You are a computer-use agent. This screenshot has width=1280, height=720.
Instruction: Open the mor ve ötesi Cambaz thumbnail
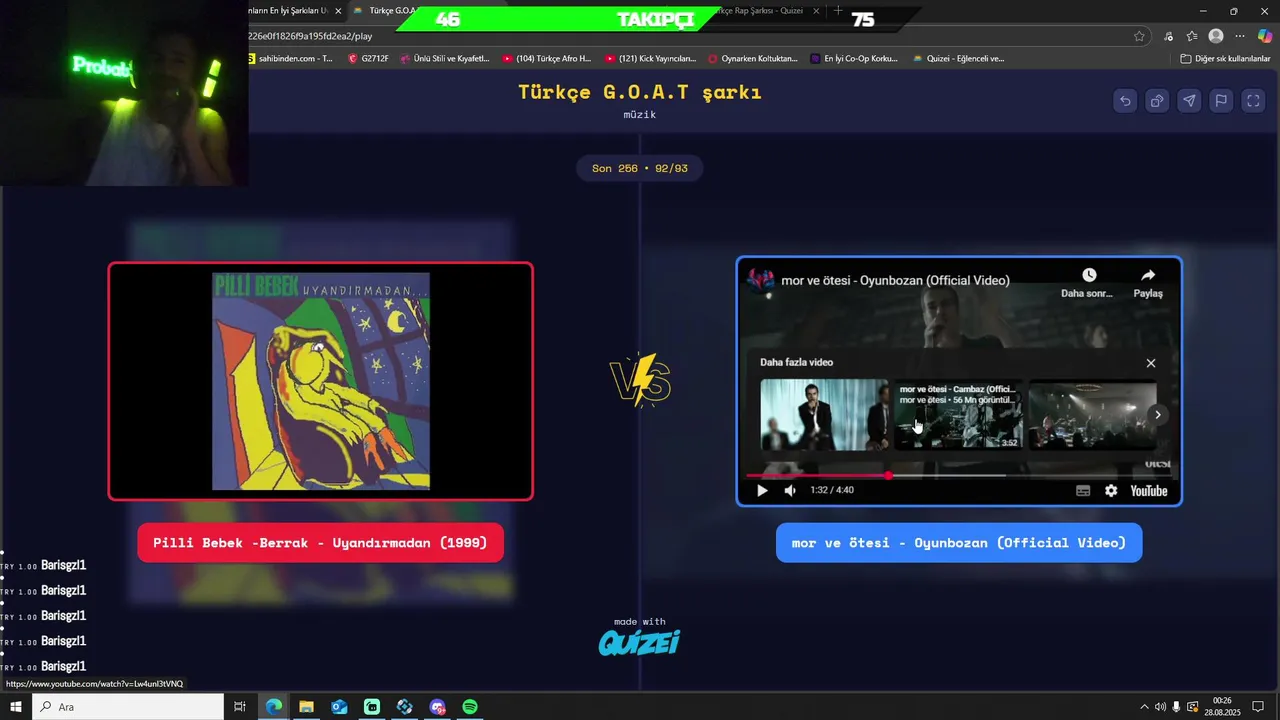(x=958, y=414)
